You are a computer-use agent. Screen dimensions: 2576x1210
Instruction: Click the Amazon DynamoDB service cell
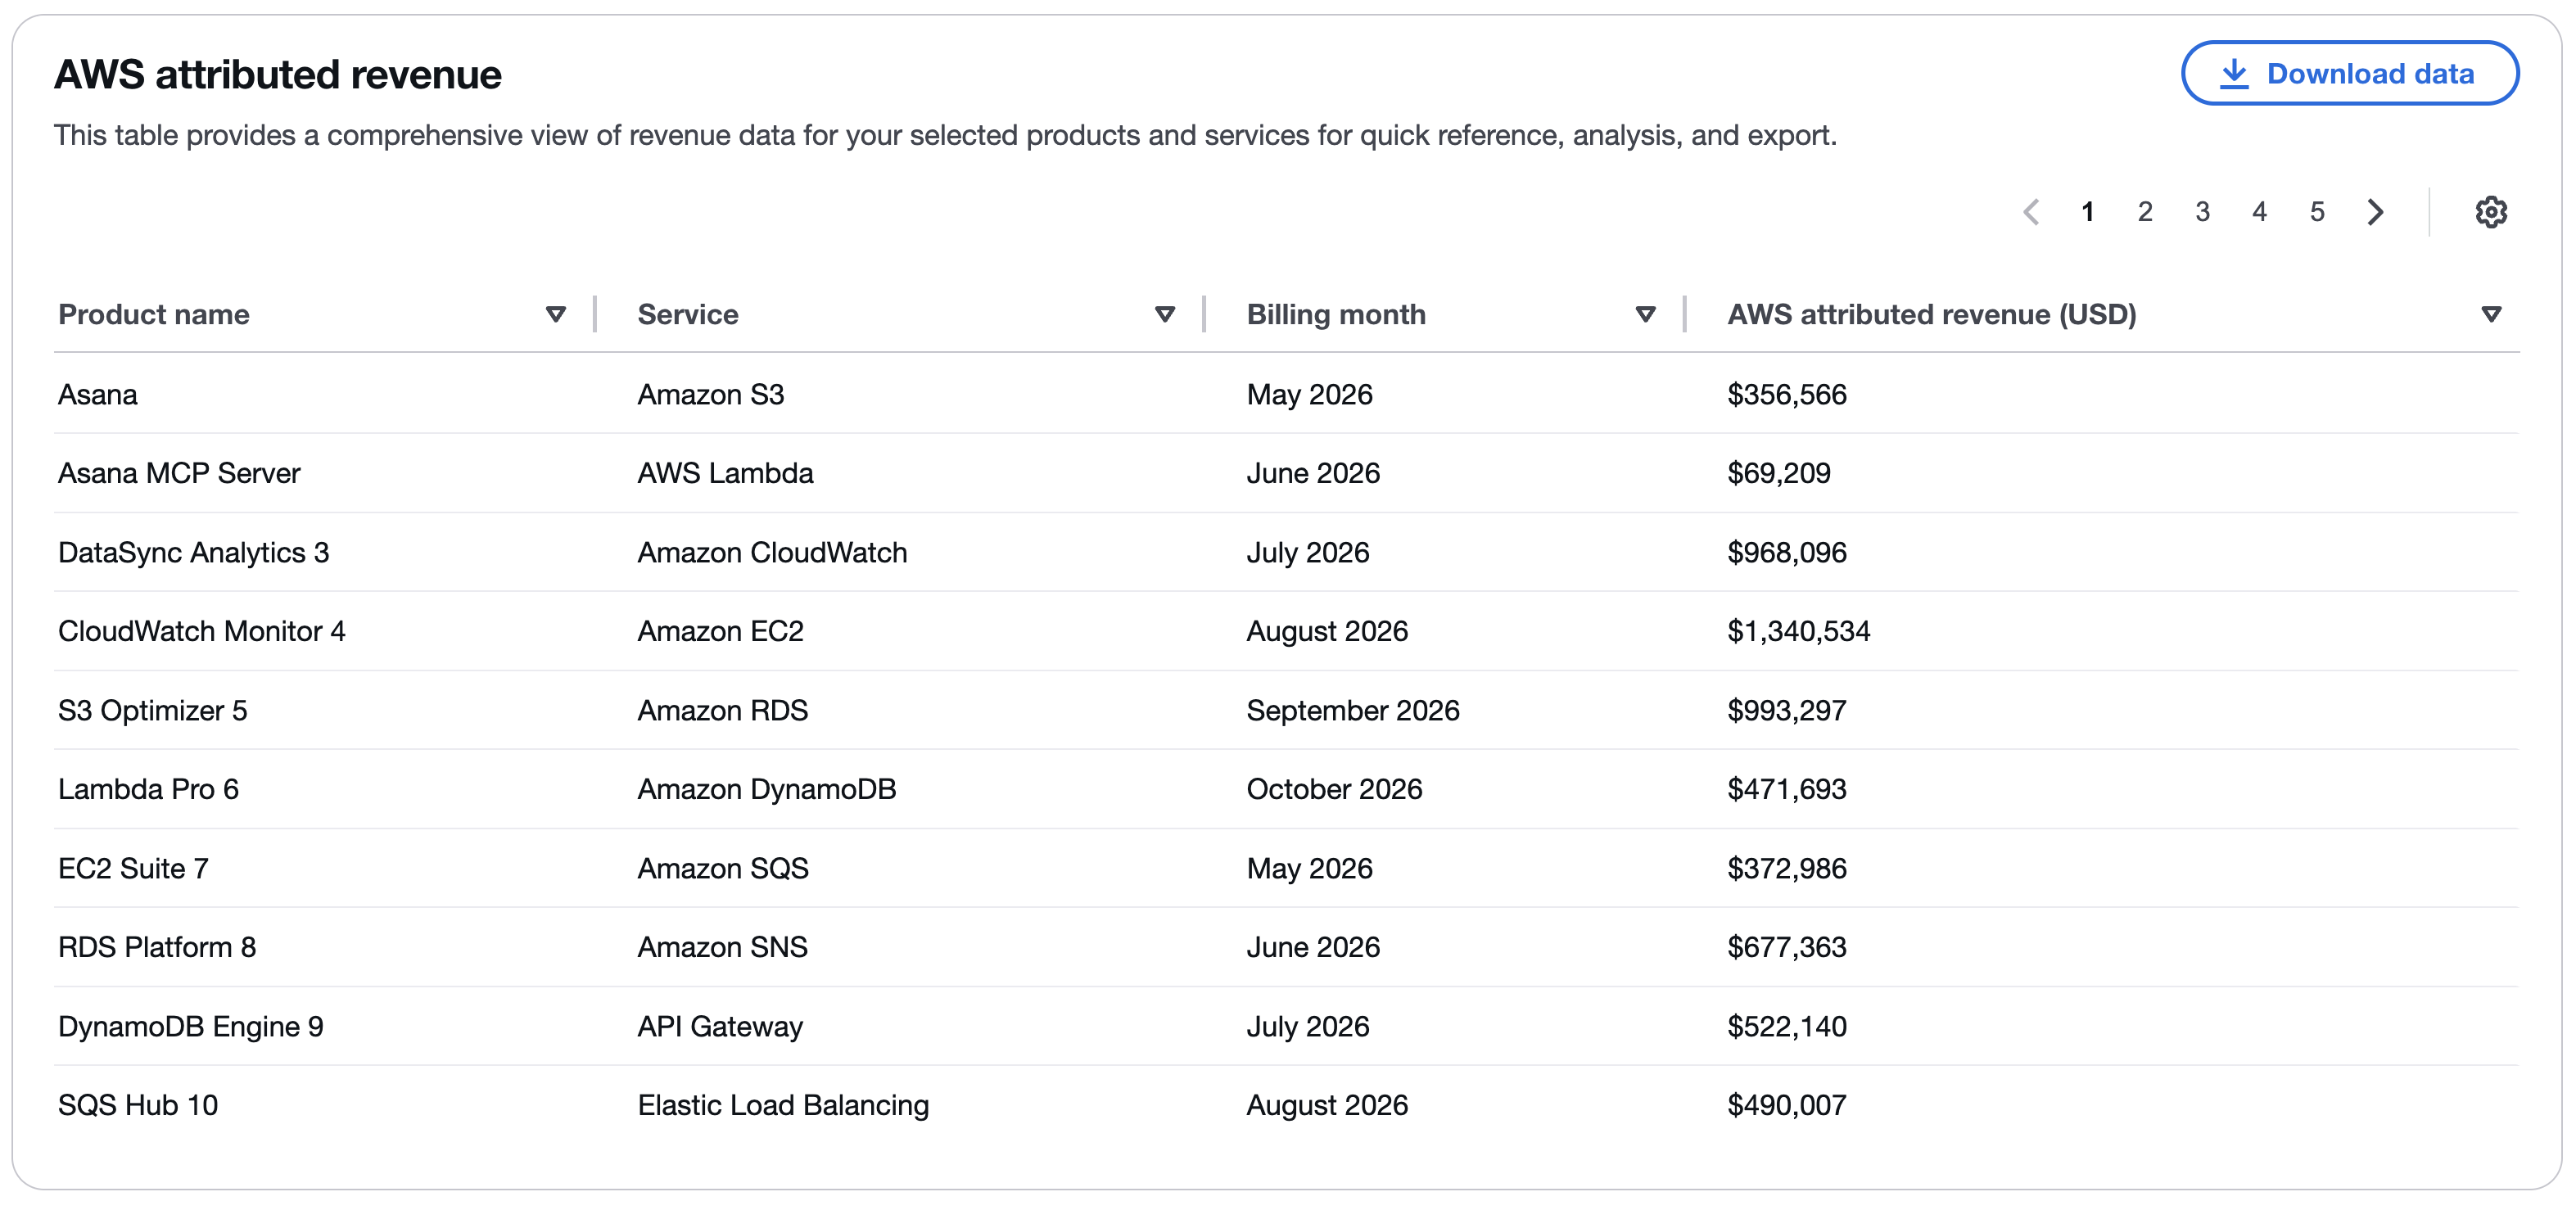tap(767, 789)
